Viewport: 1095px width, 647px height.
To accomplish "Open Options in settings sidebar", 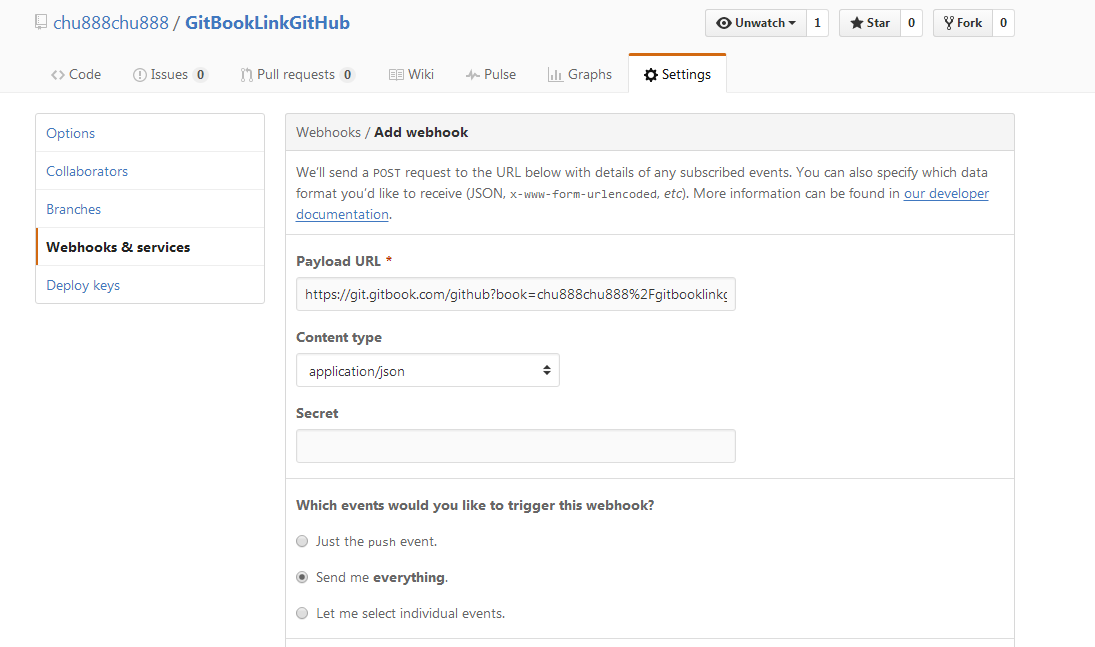I will 150,133.
